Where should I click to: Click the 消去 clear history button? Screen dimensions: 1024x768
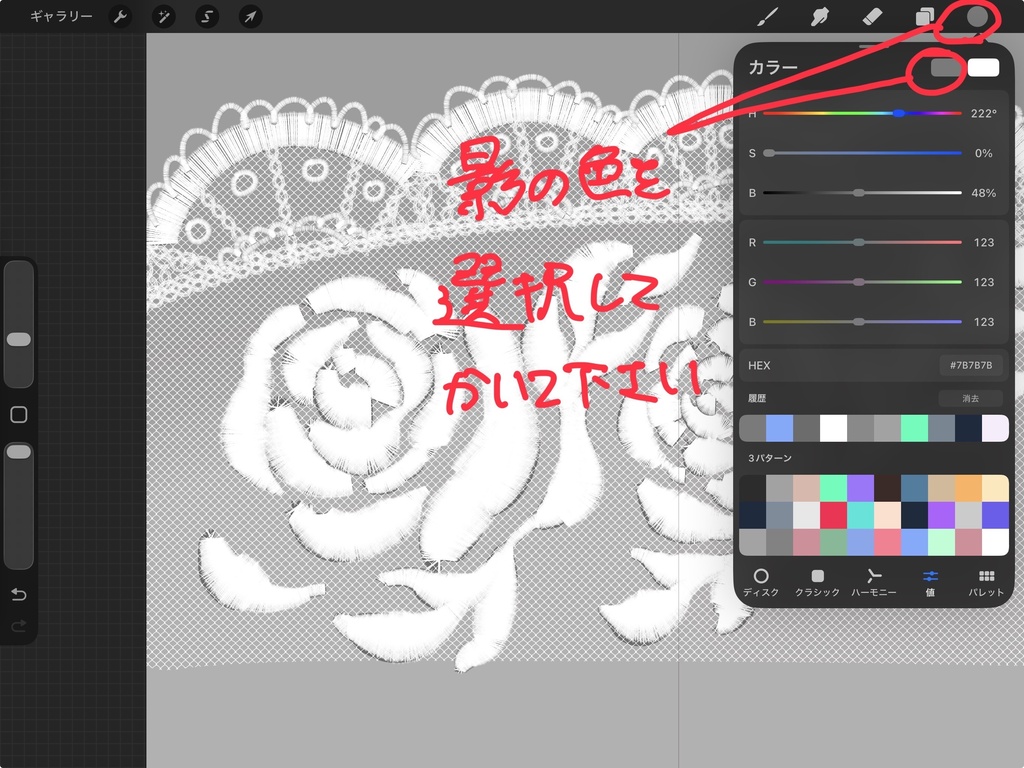970,398
